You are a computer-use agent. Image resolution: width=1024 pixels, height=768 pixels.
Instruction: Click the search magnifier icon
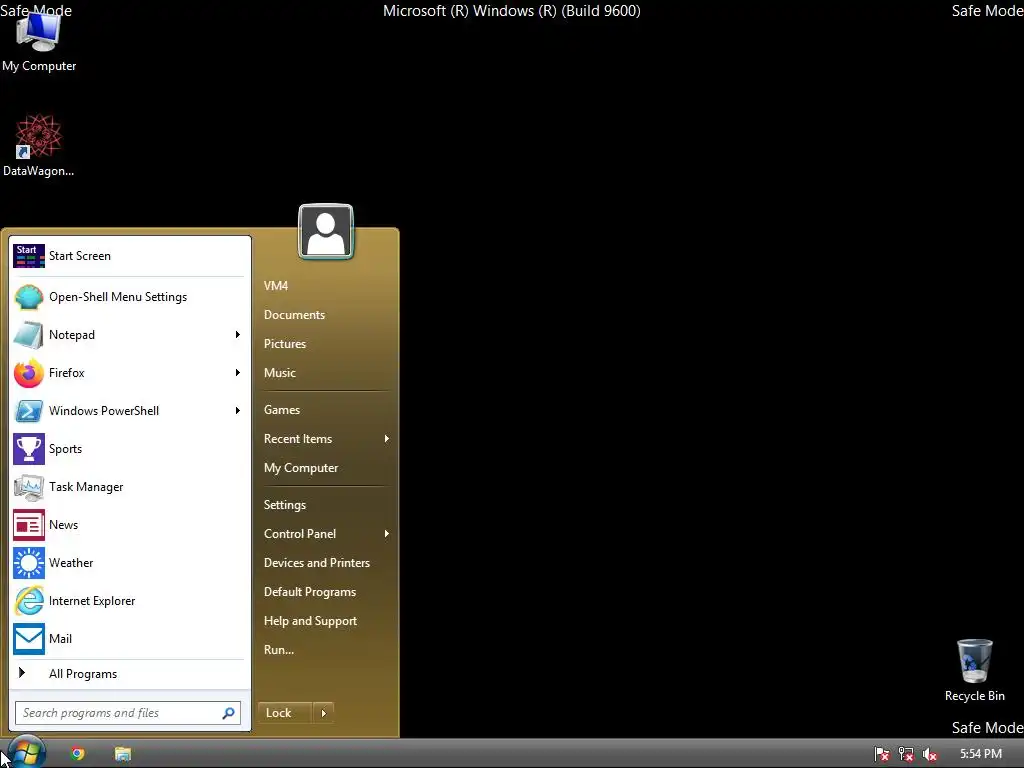(229, 713)
